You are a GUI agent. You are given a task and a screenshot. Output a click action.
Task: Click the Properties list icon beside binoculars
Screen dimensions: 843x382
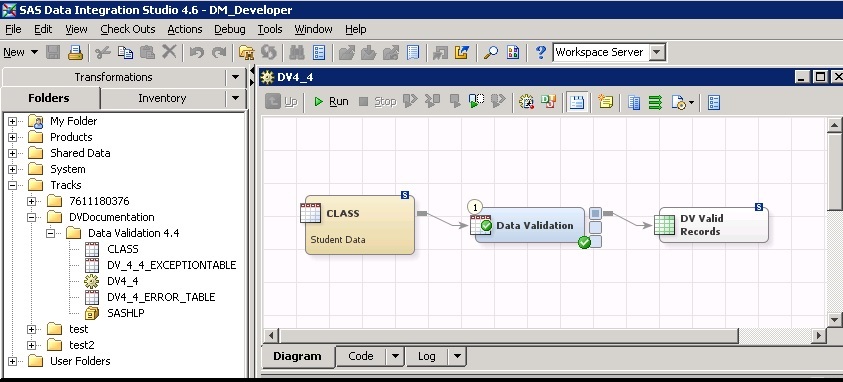pyautogui.click(x=319, y=52)
